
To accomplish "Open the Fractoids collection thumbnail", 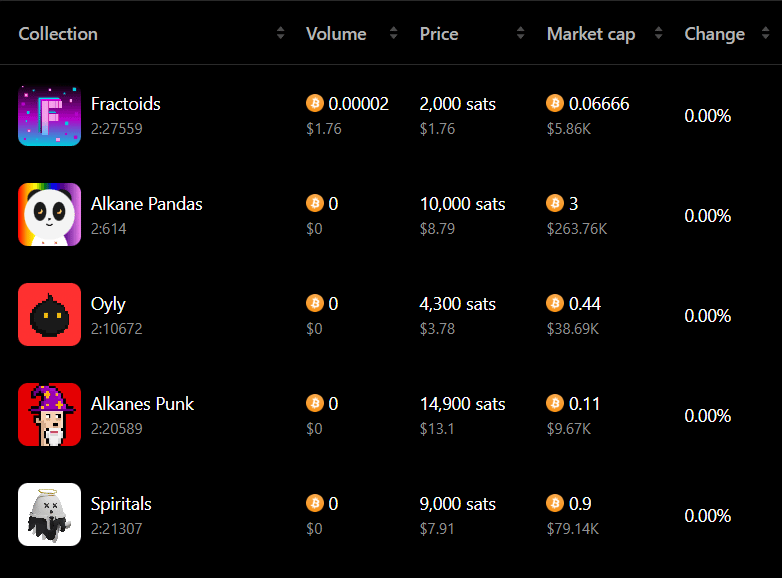I will click(49, 115).
